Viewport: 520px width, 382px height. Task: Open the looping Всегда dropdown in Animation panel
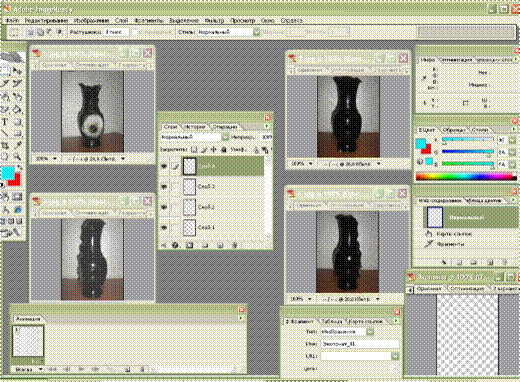[x=41, y=369]
